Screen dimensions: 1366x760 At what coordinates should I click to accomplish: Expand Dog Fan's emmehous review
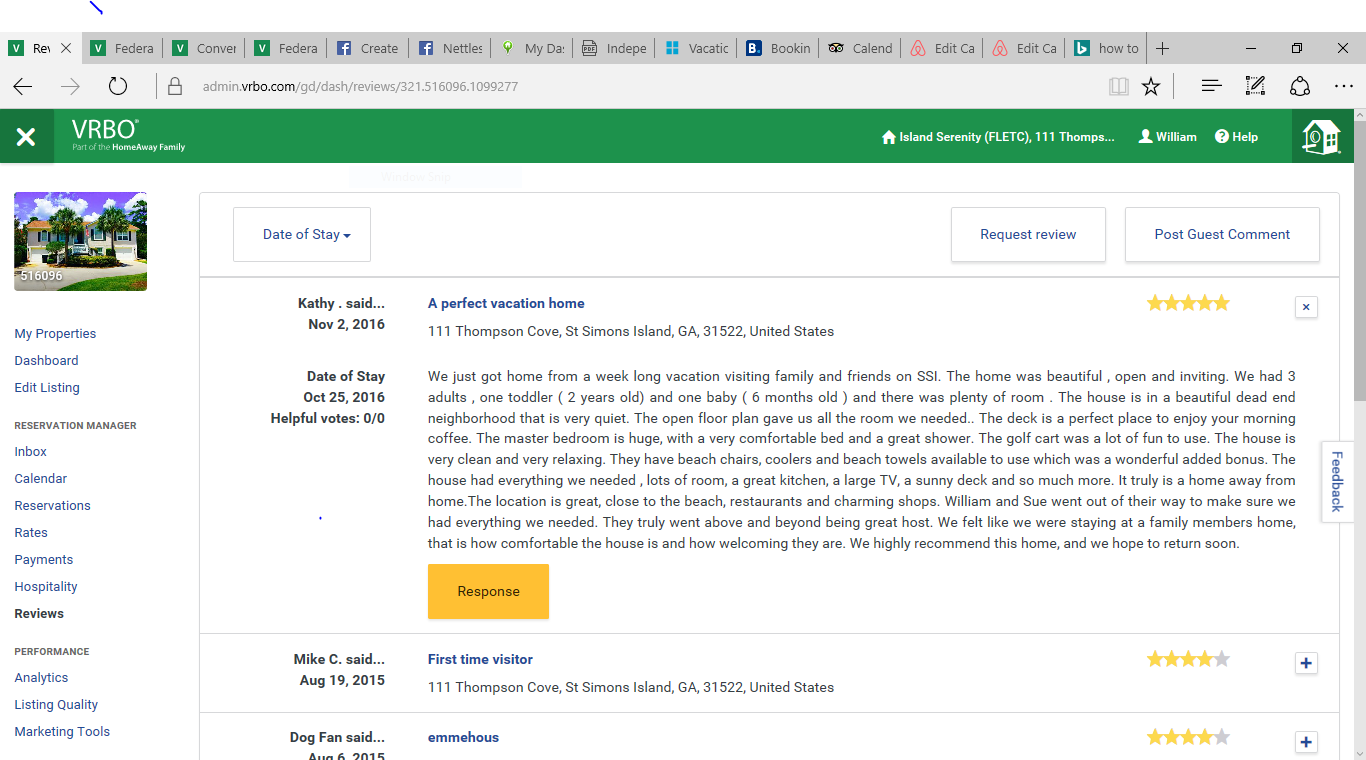coord(1305,742)
